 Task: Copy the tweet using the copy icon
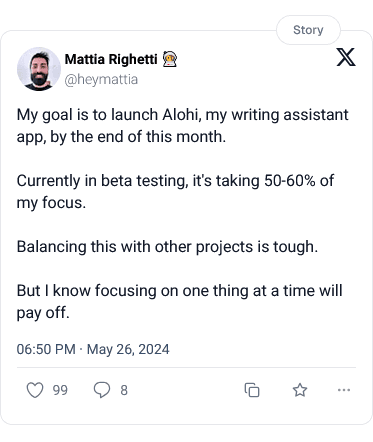[x=252, y=390]
